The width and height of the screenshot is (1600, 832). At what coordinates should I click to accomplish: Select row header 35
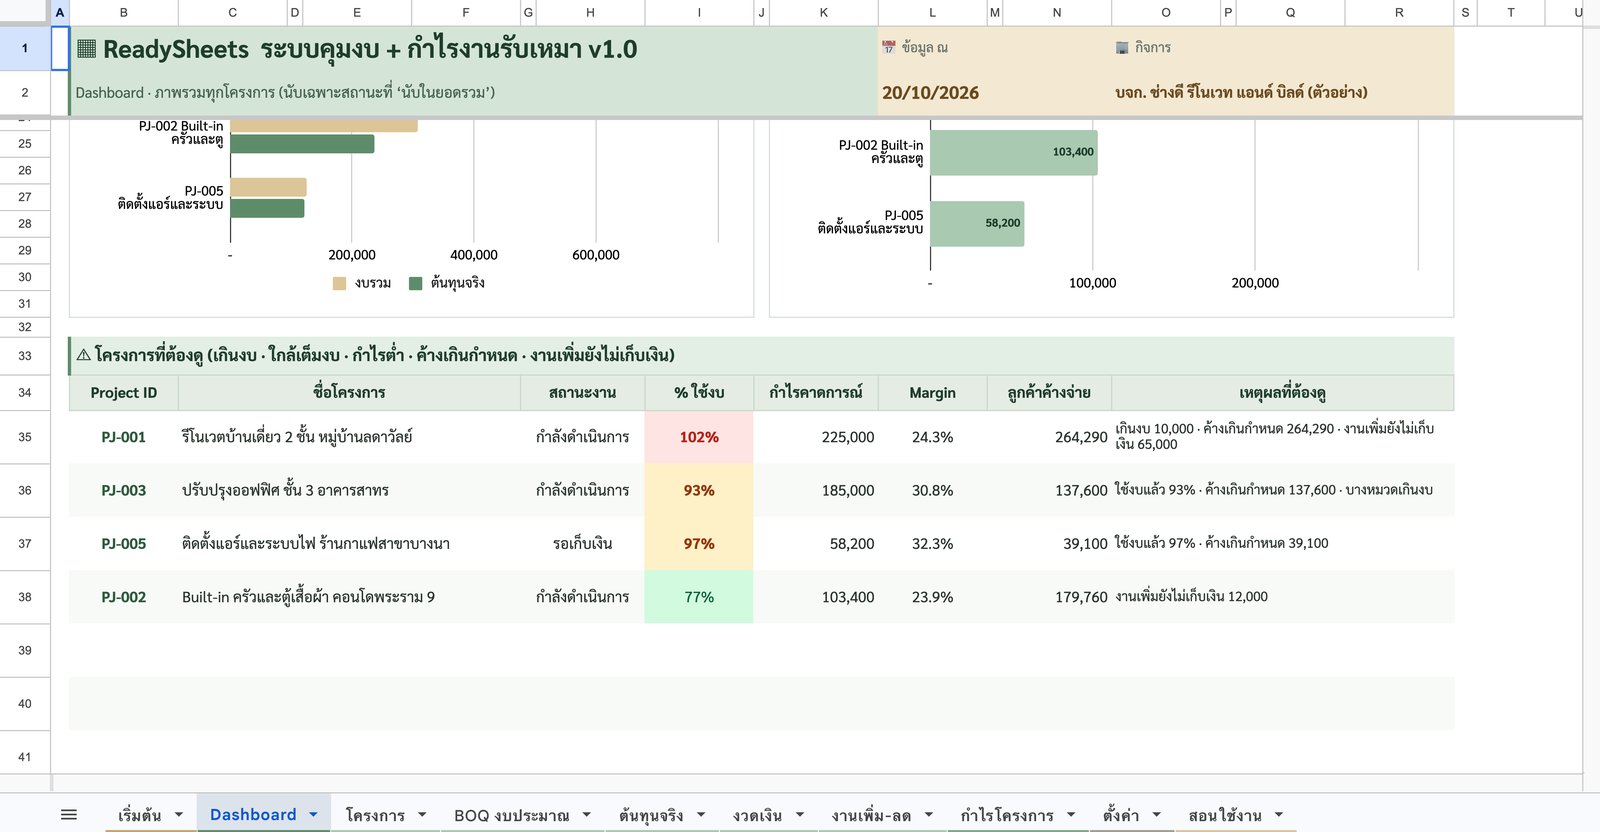25,437
